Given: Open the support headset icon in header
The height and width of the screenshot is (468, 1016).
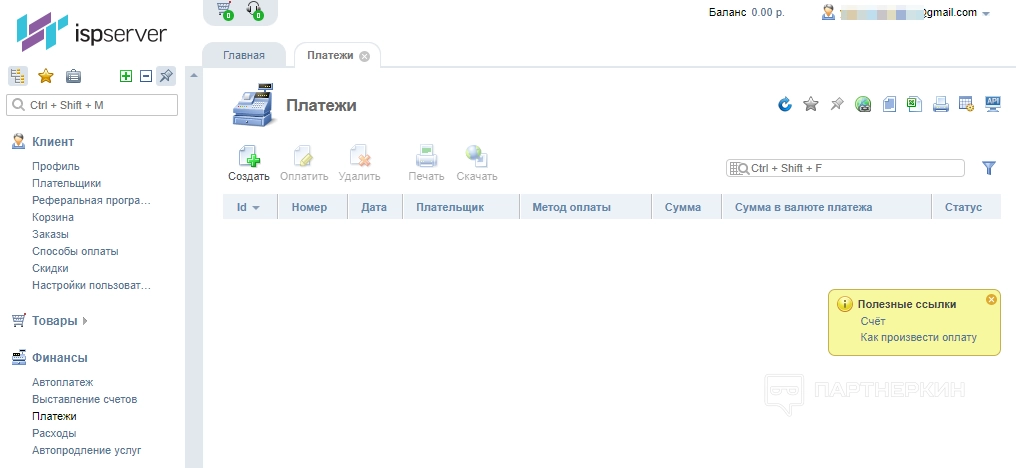Looking at the screenshot, I should point(255,10).
